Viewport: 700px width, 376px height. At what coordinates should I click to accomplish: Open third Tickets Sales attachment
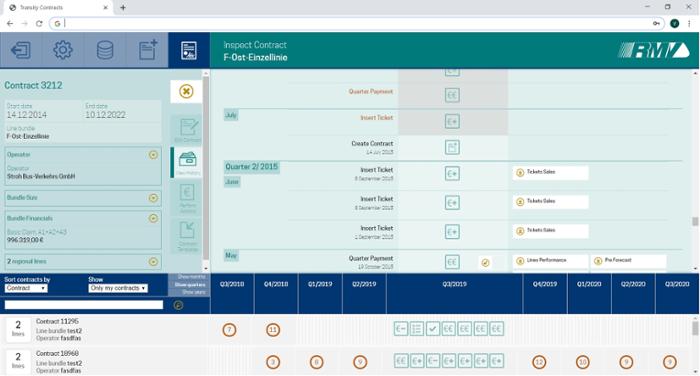coord(550,231)
